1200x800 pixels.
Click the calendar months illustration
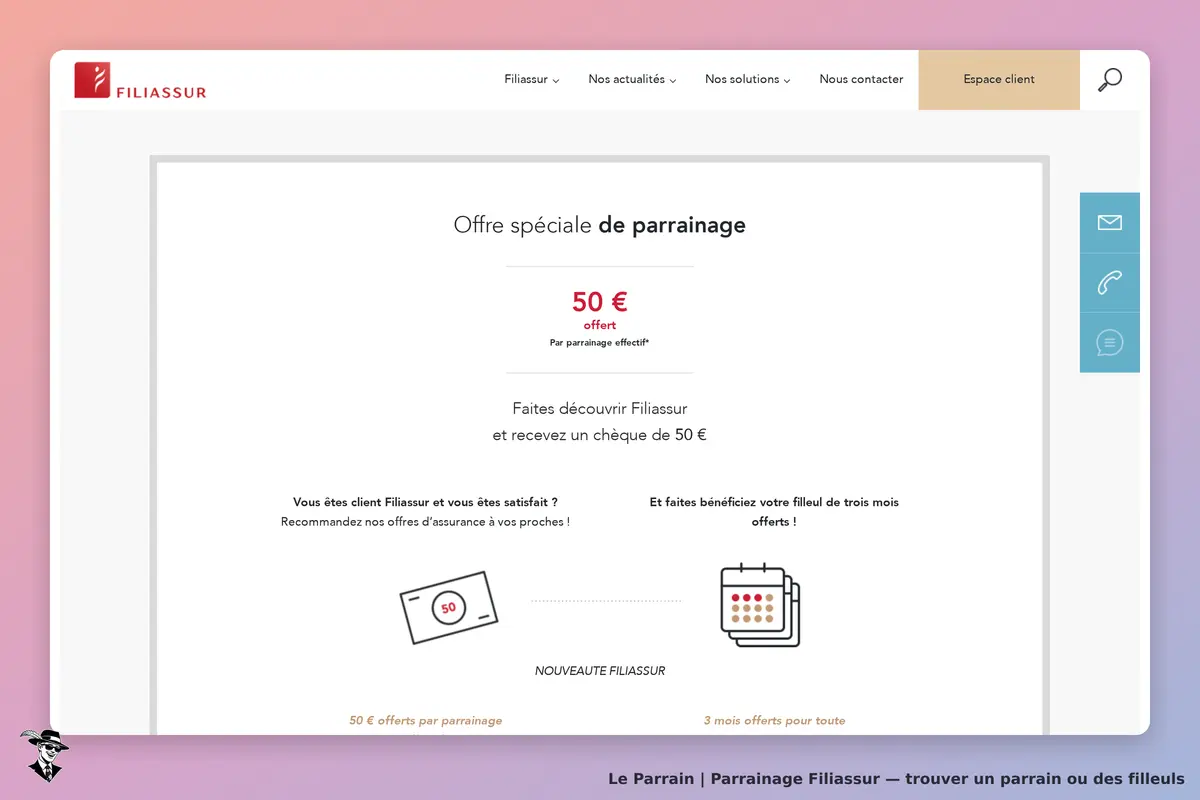(x=761, y=605)
